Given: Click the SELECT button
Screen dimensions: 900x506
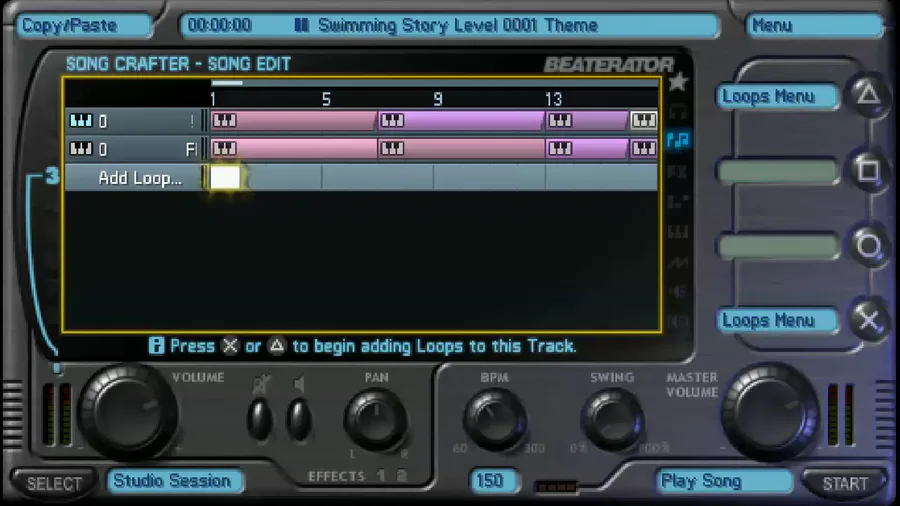Looking at the screenshot, I should click(55, 484).
